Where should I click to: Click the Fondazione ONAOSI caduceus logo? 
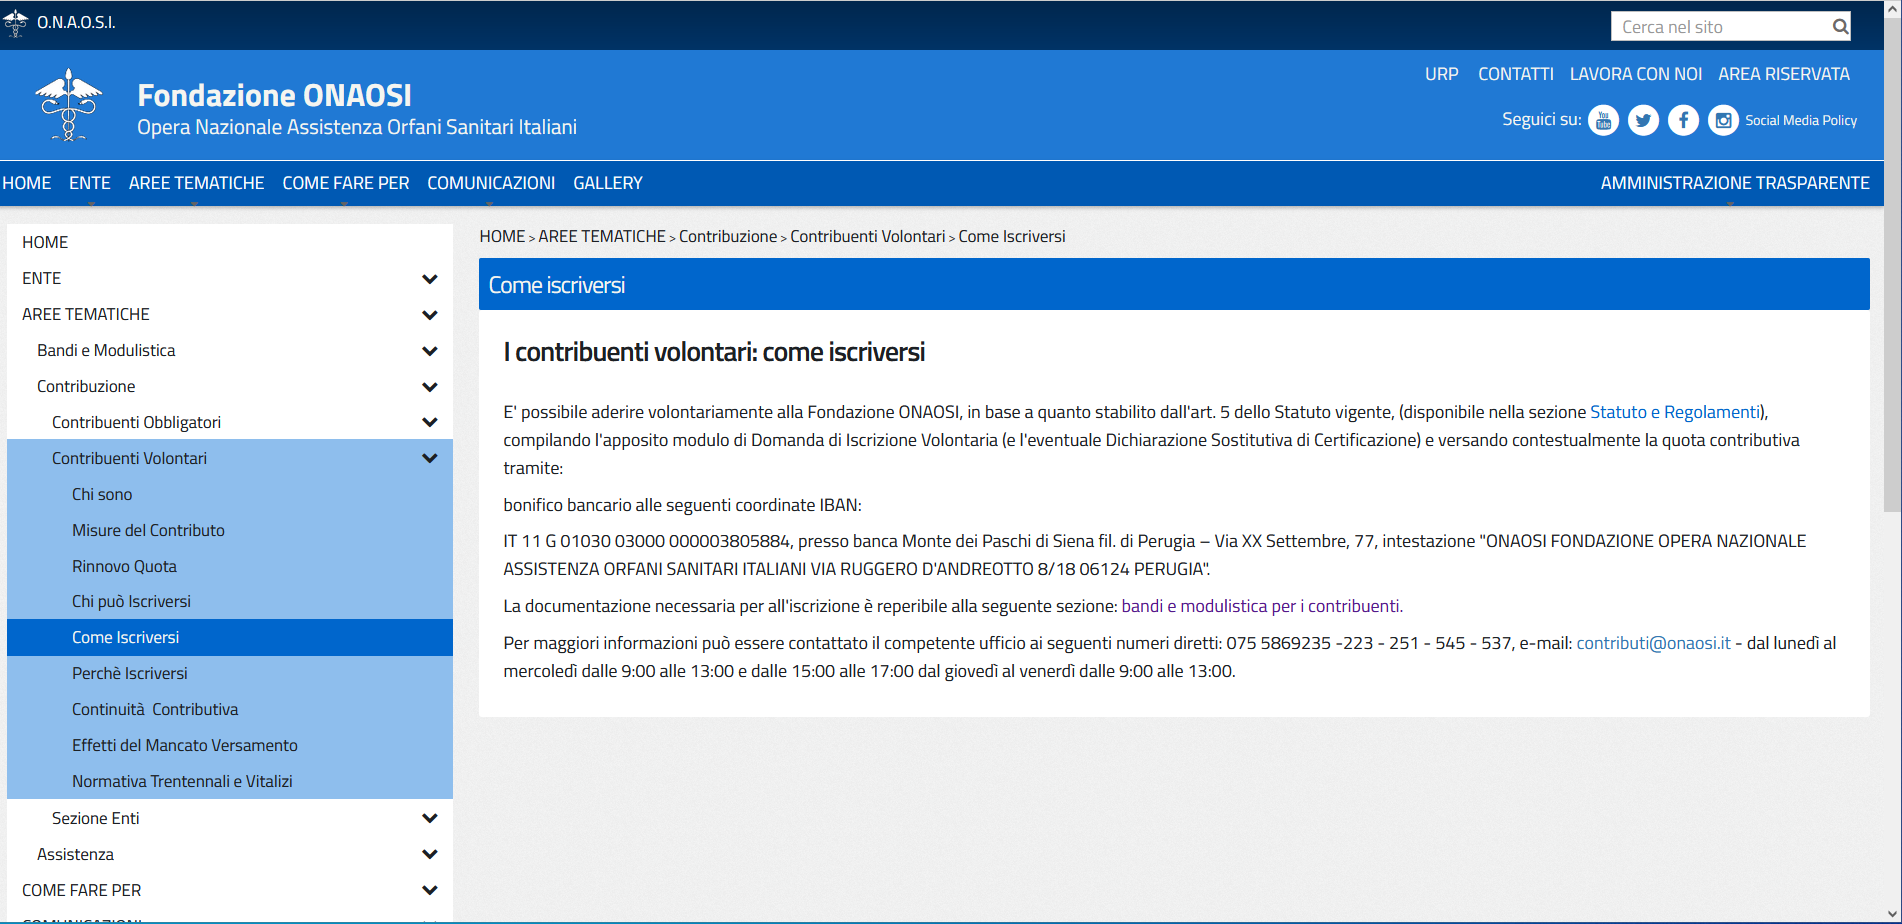pyautogui.click(x=68, y=105)
